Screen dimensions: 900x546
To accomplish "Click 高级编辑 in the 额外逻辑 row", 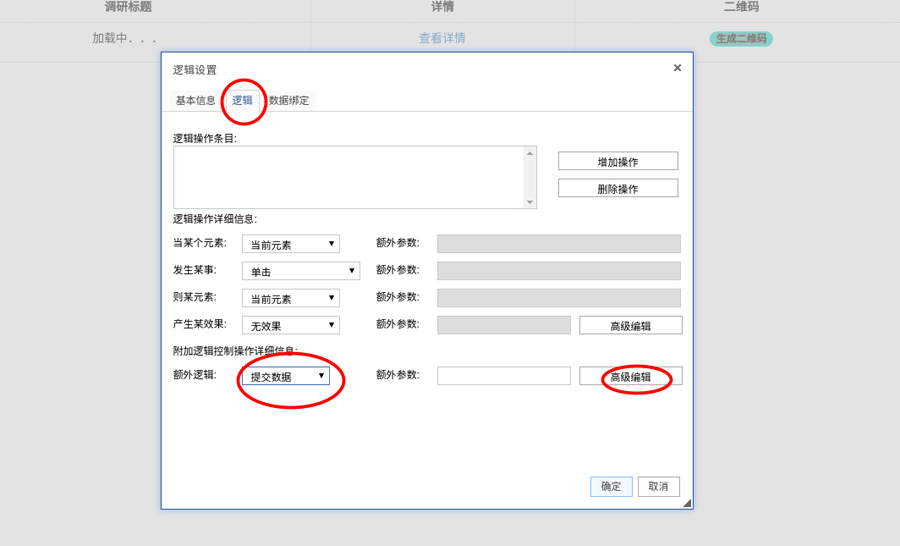I will click(x=630, y=376).
